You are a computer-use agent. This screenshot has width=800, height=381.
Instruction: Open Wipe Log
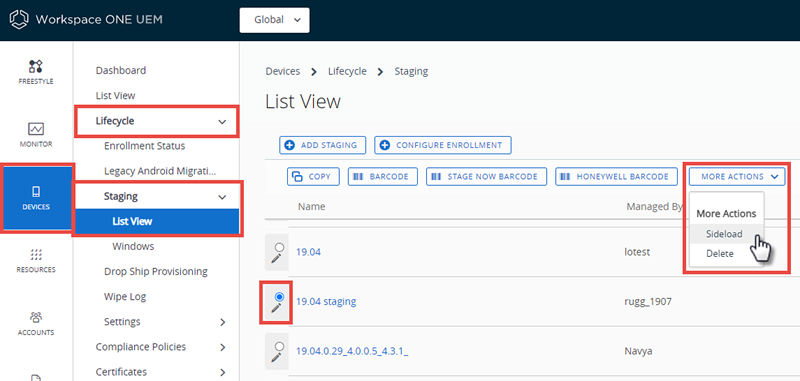point(125,296)
